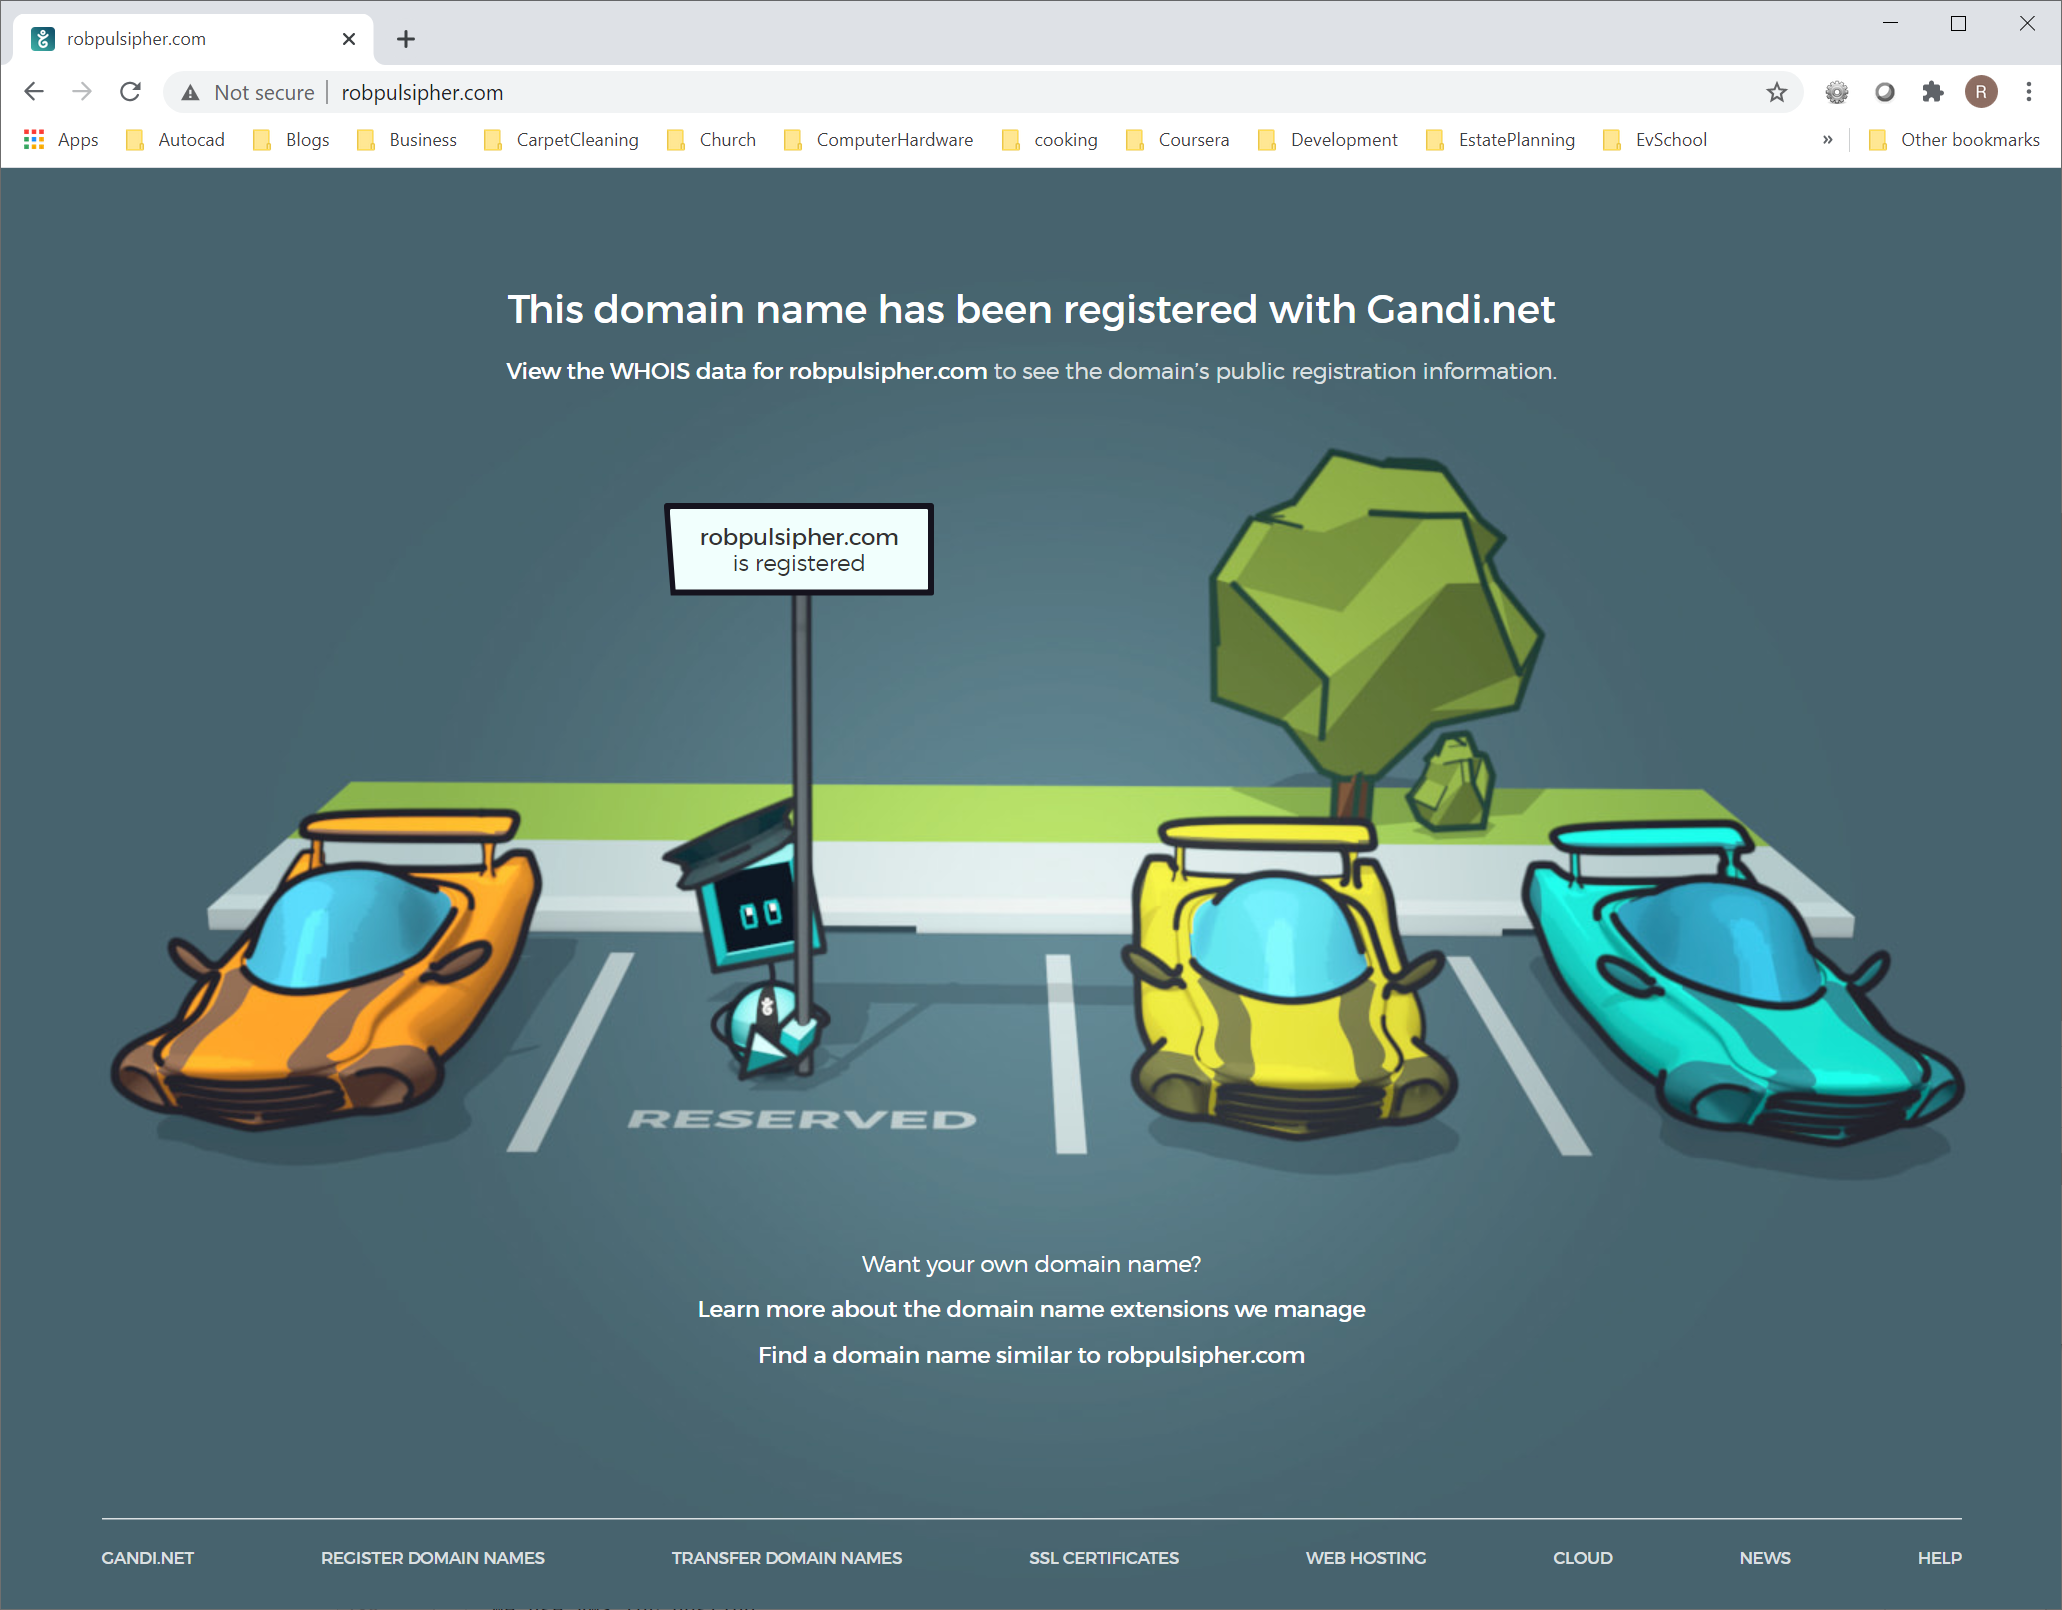Click the page refresh icon

[134, 92]
